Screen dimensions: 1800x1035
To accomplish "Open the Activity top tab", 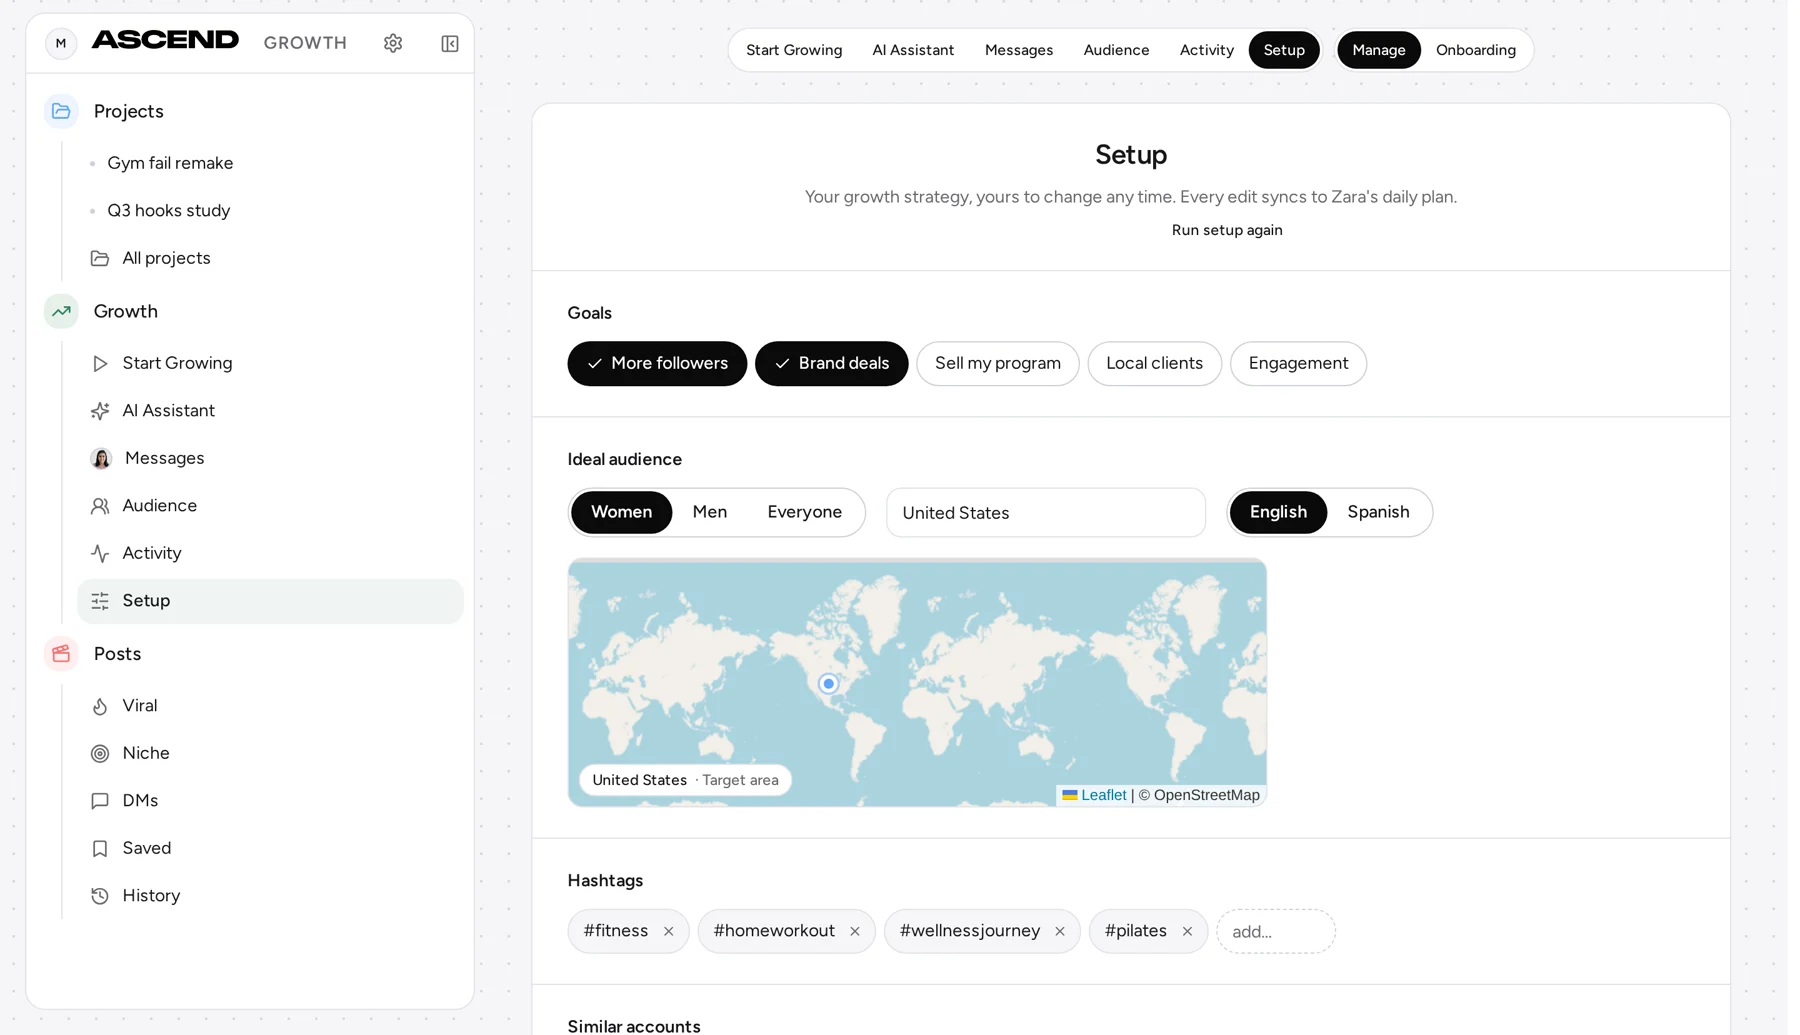I will click(1206, 50).
